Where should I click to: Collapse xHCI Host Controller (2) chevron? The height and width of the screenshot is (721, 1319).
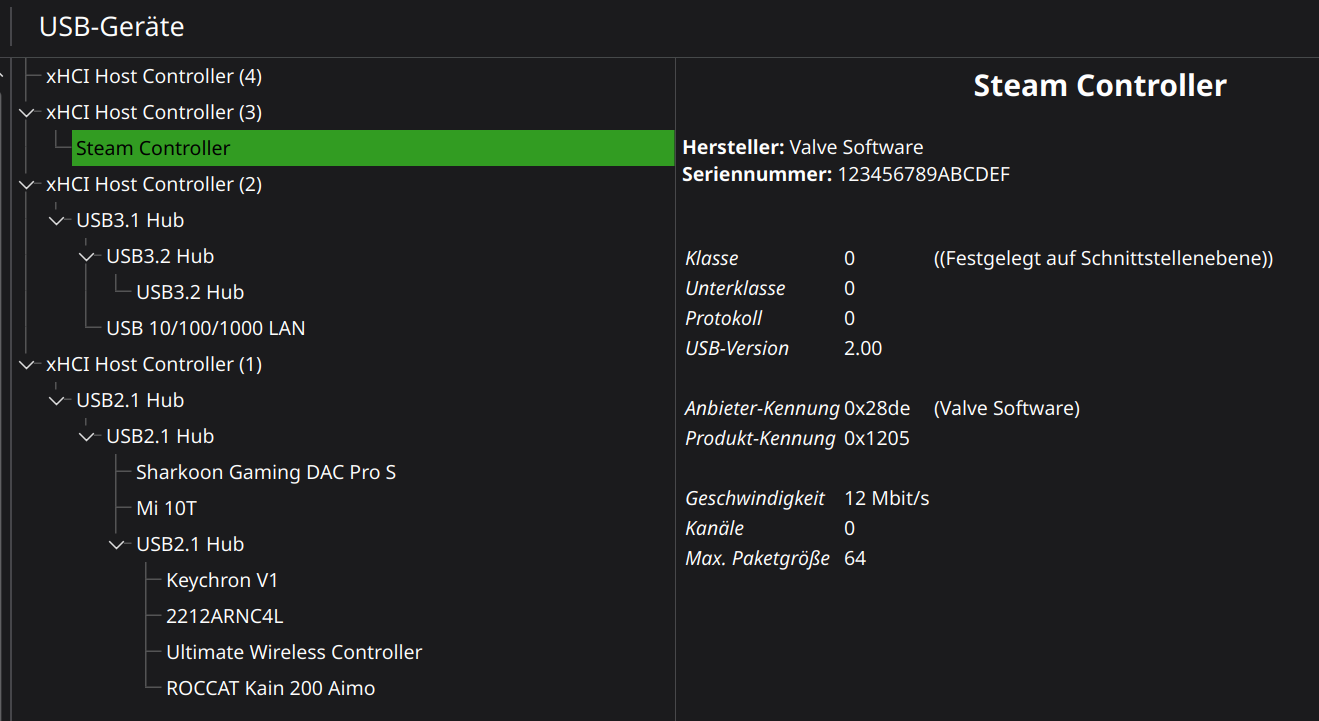26,185
